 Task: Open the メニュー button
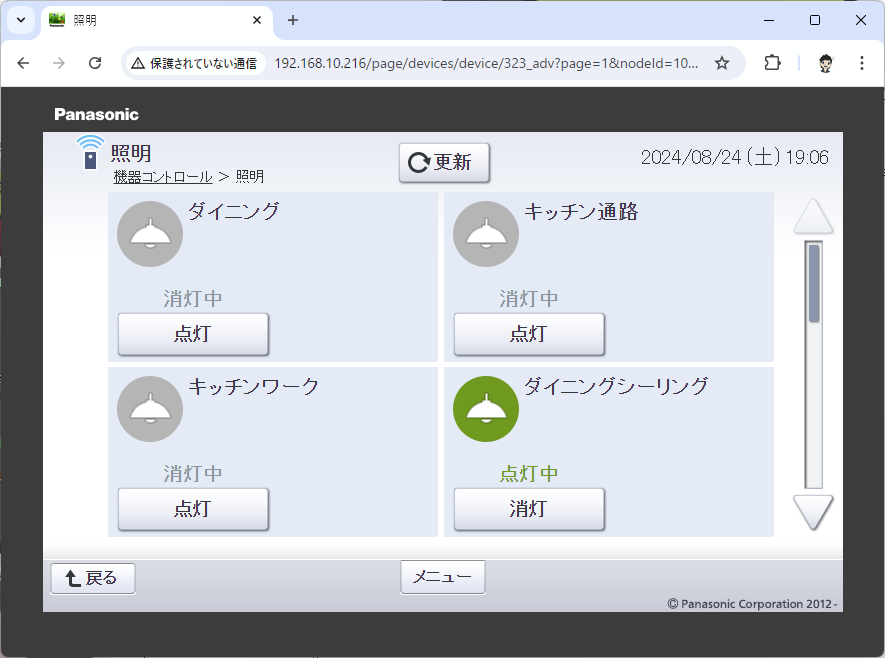pyautogui.click(x=443, y=577)
